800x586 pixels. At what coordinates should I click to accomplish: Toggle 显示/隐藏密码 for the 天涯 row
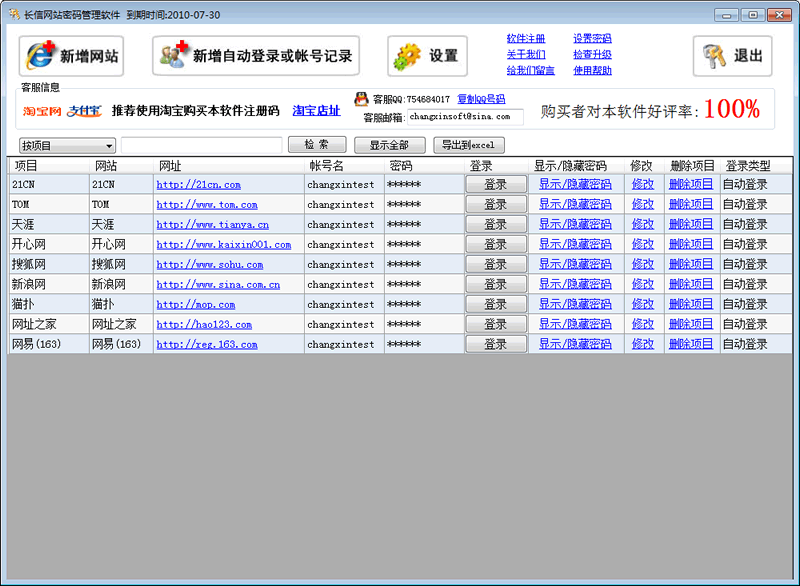576,224
